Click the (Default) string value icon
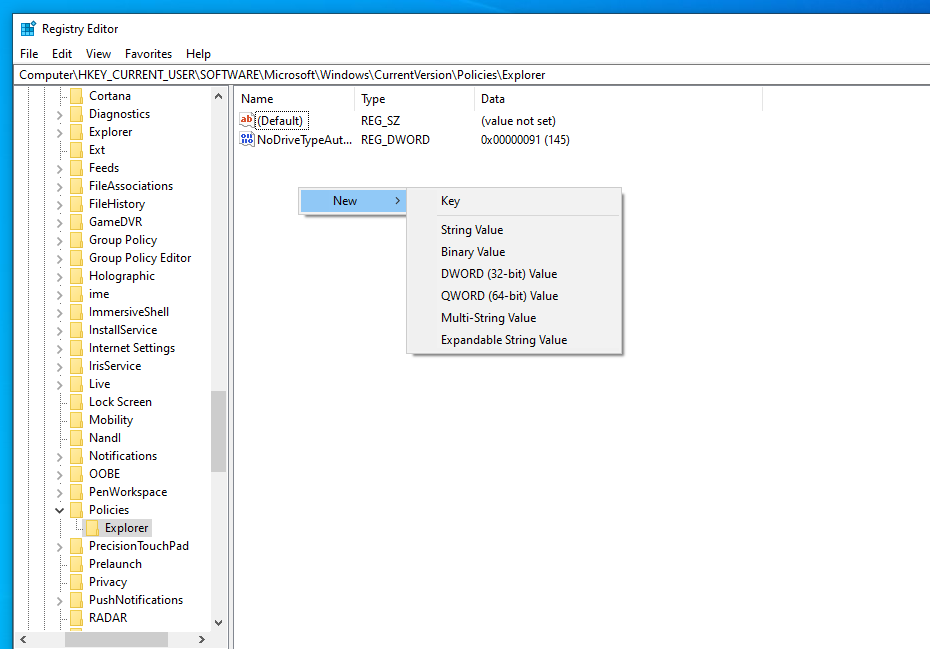Viewport: 930px width, 649px height. [247, 120]
